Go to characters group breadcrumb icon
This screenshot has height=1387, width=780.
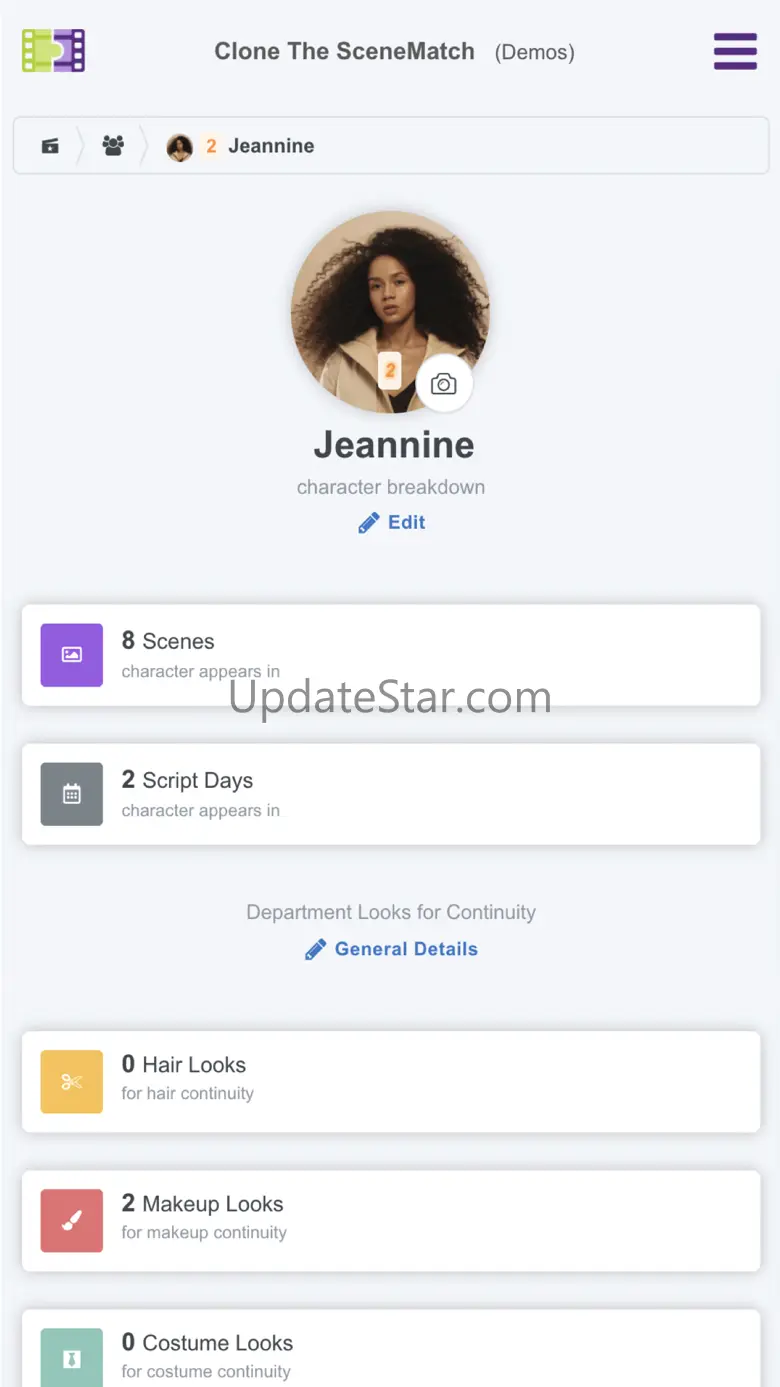click(113, 146)
